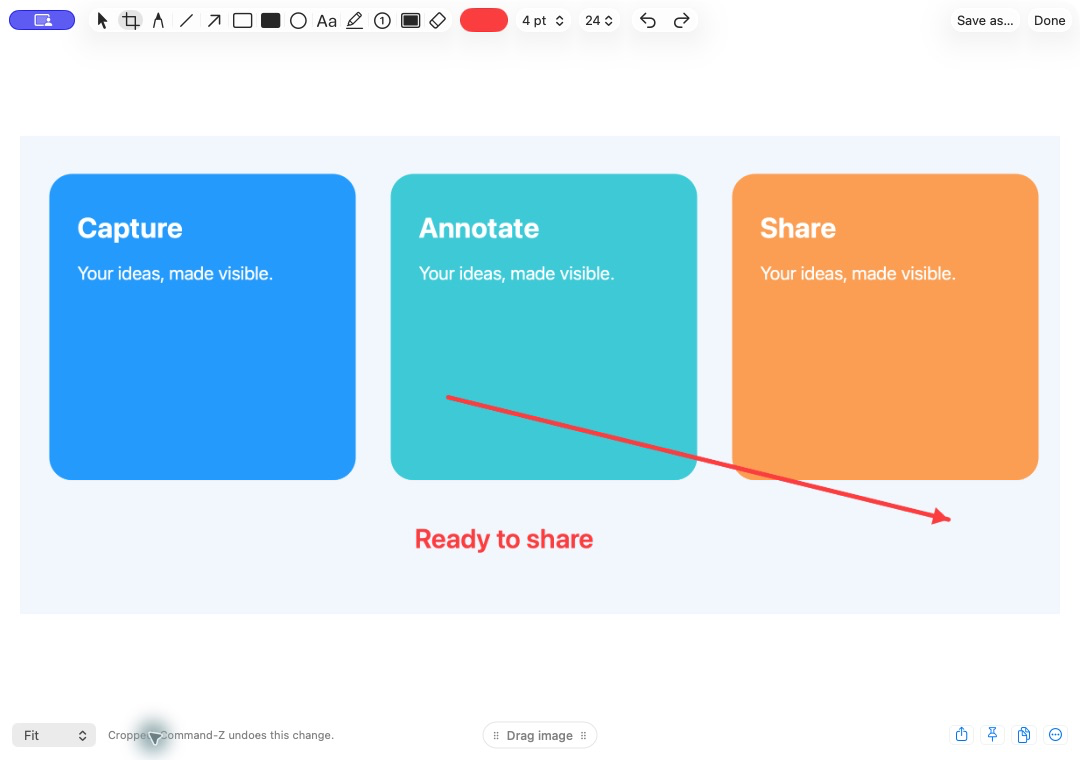Click 'Your ideas, made visible.' on Share card
The width and height of the screenshot is (1080, 760).
(x=858, y=274)
